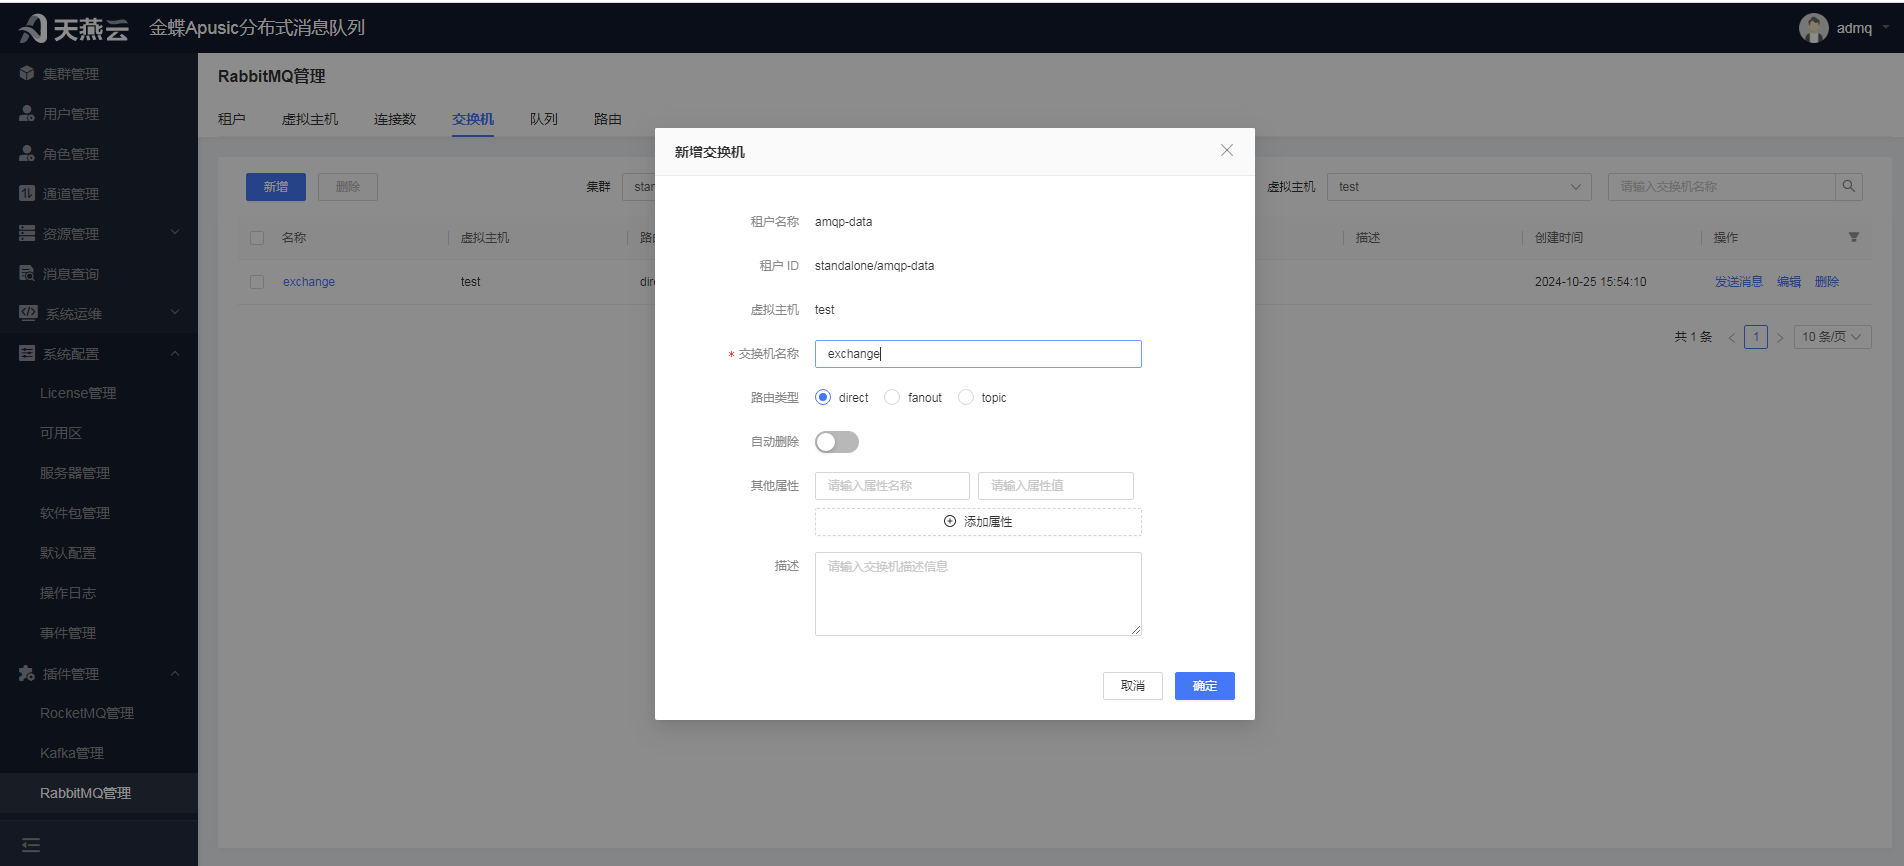Viewport: 1904px width, 866px height.
Task: Click the 交换机名称 input field
Action: 978,354
